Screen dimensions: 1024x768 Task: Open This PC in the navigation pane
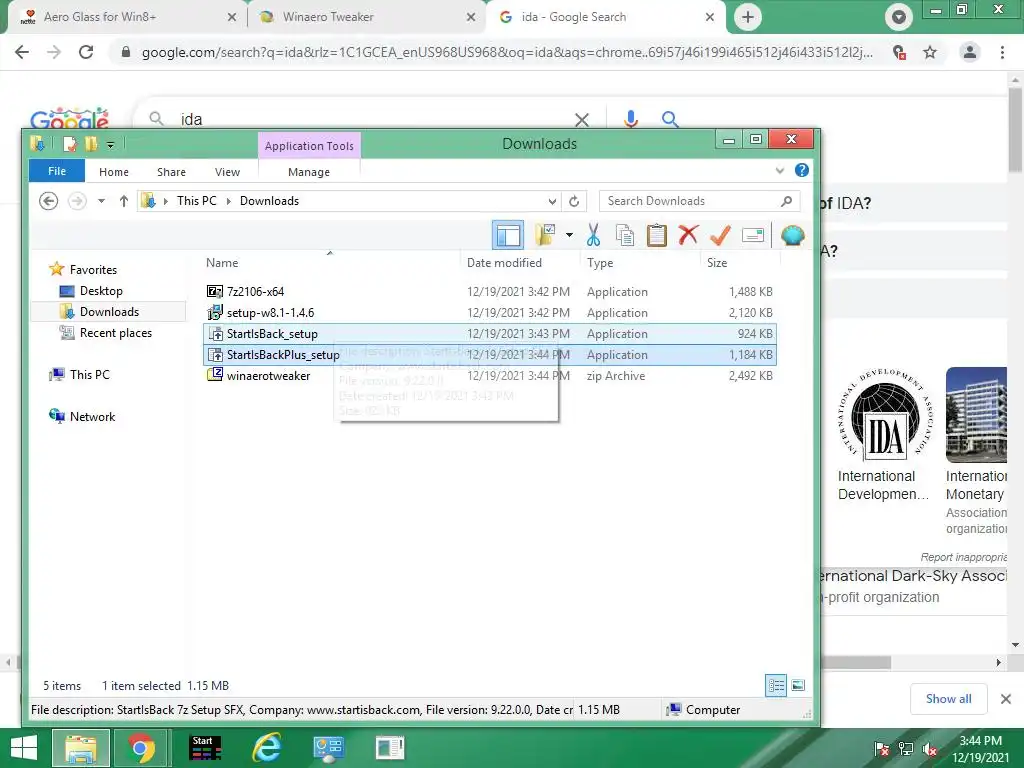point(89,374)
